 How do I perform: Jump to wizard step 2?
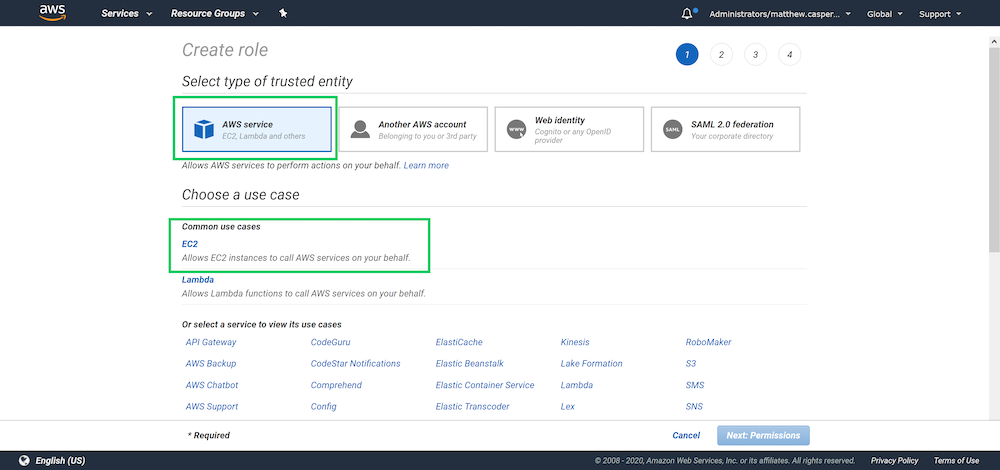click(x=720, y=55)
